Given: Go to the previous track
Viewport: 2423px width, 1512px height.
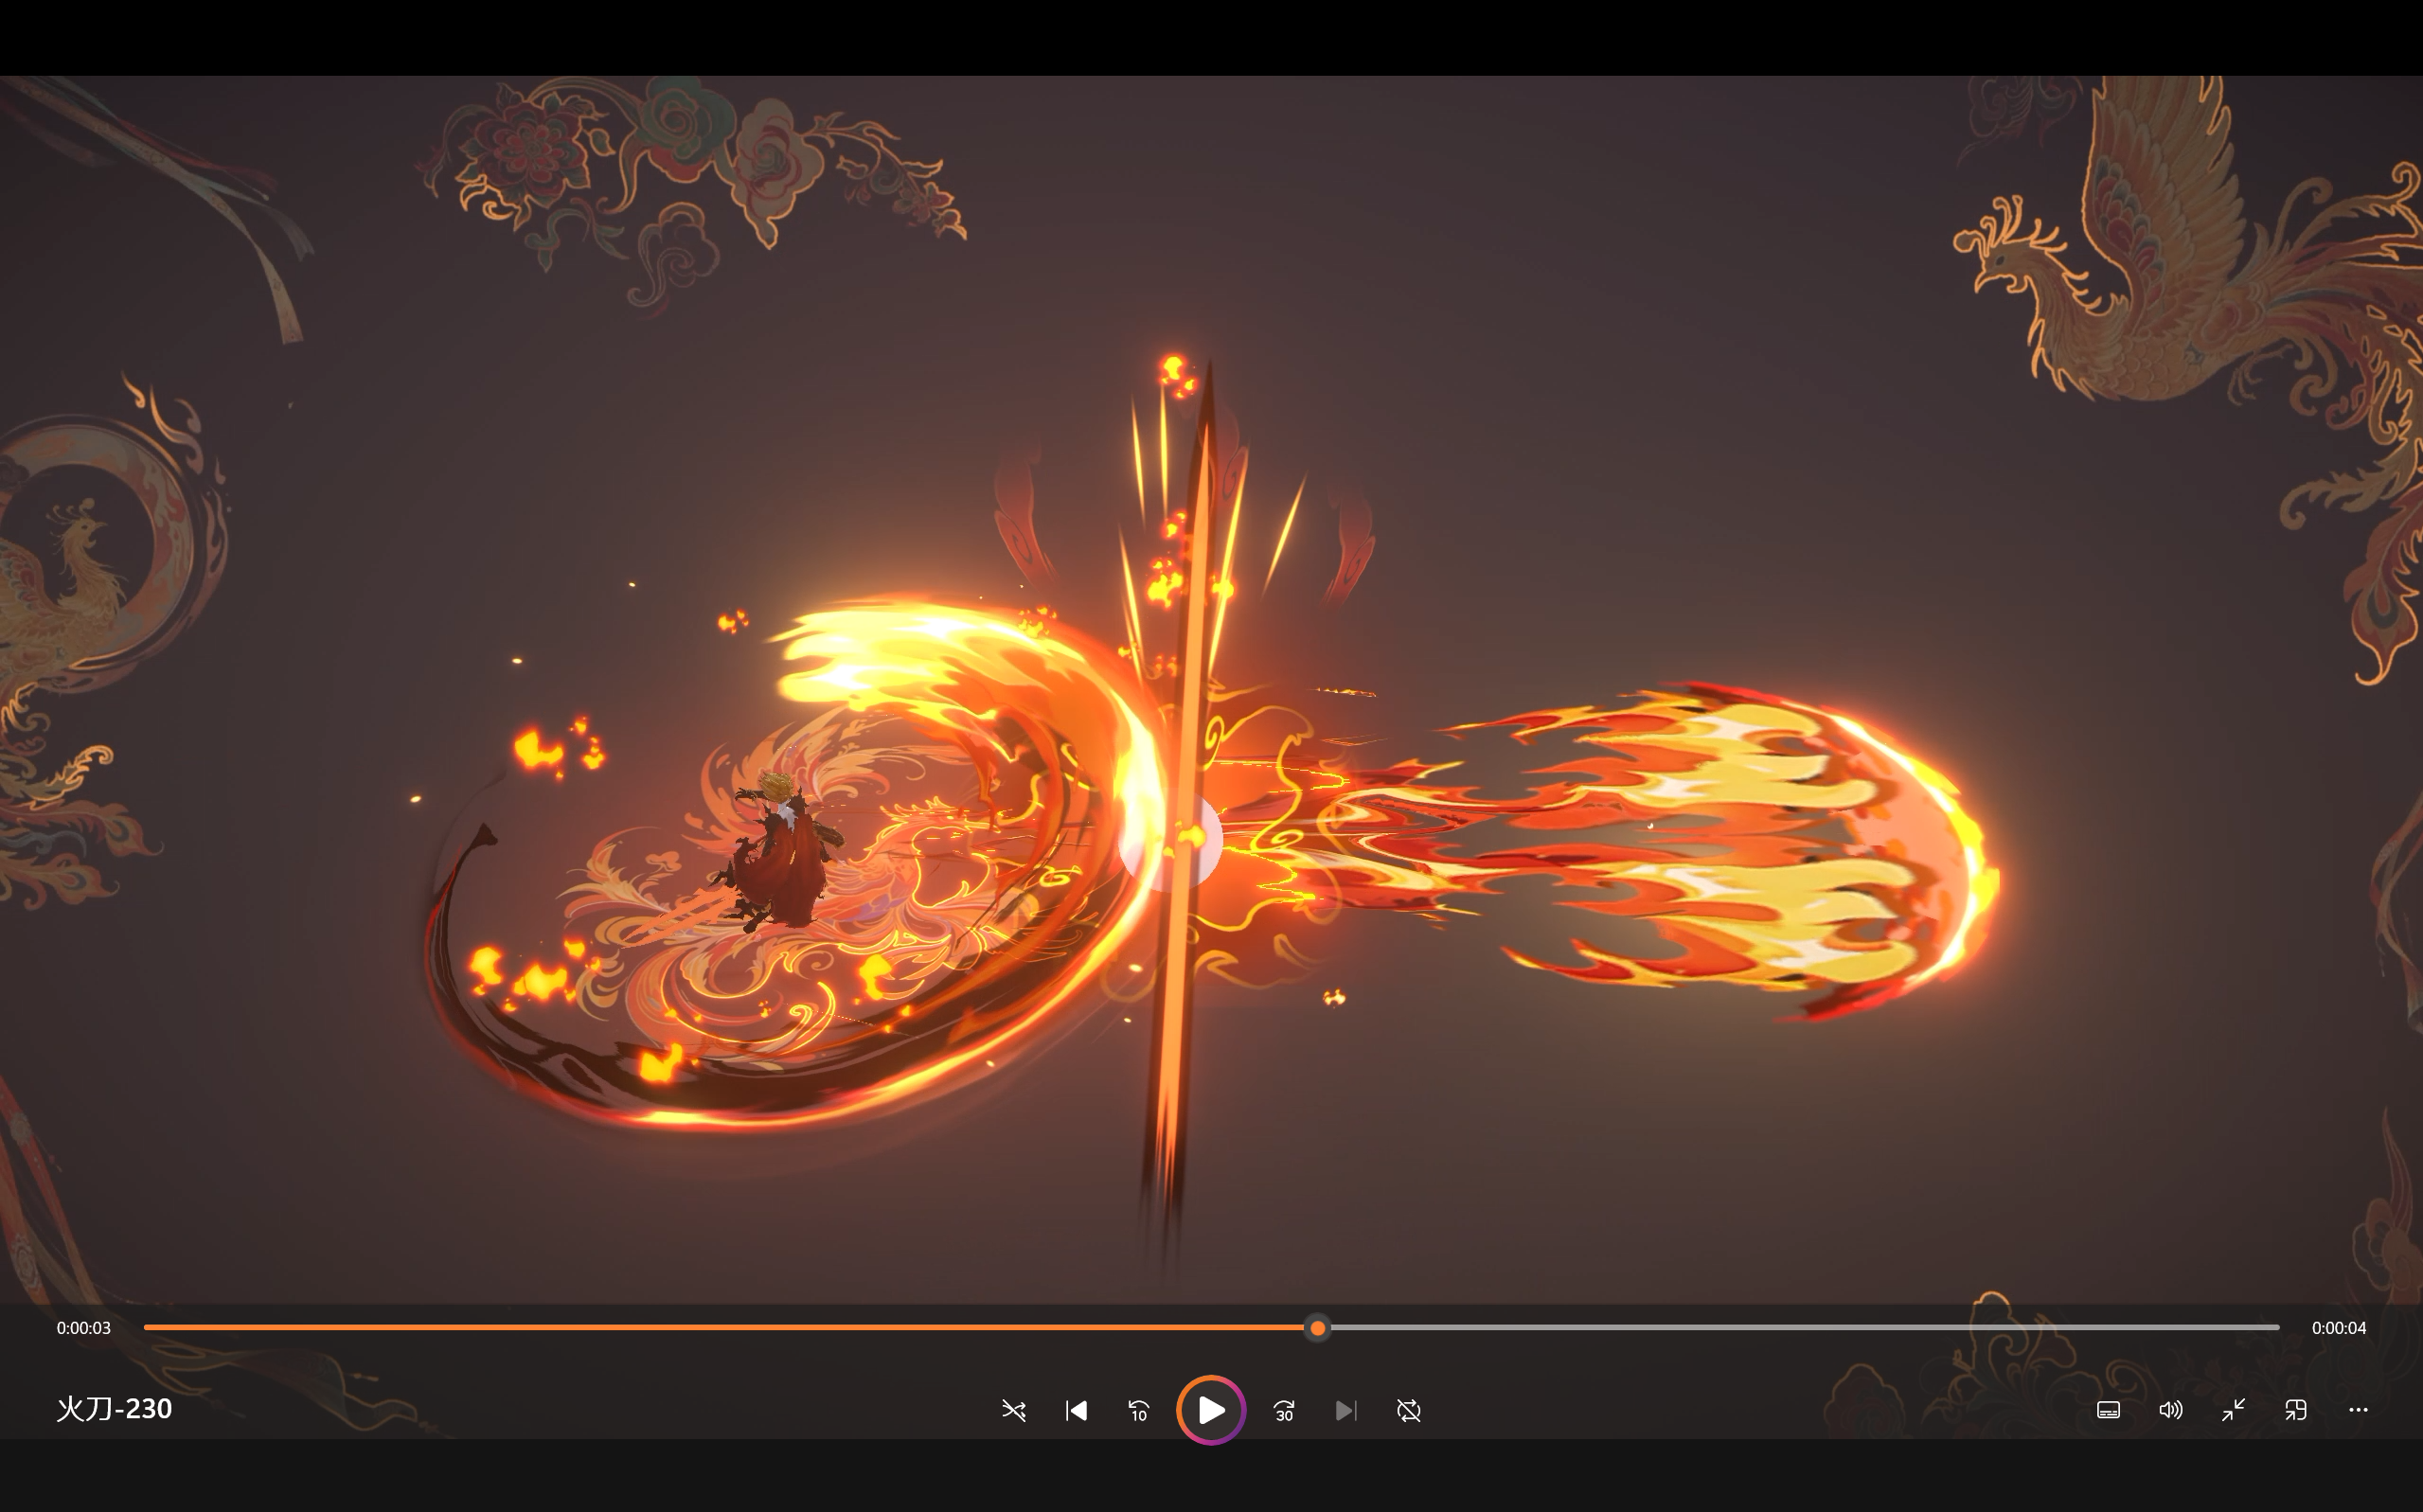Looking at the screenshot, I should (1076, 1410).
